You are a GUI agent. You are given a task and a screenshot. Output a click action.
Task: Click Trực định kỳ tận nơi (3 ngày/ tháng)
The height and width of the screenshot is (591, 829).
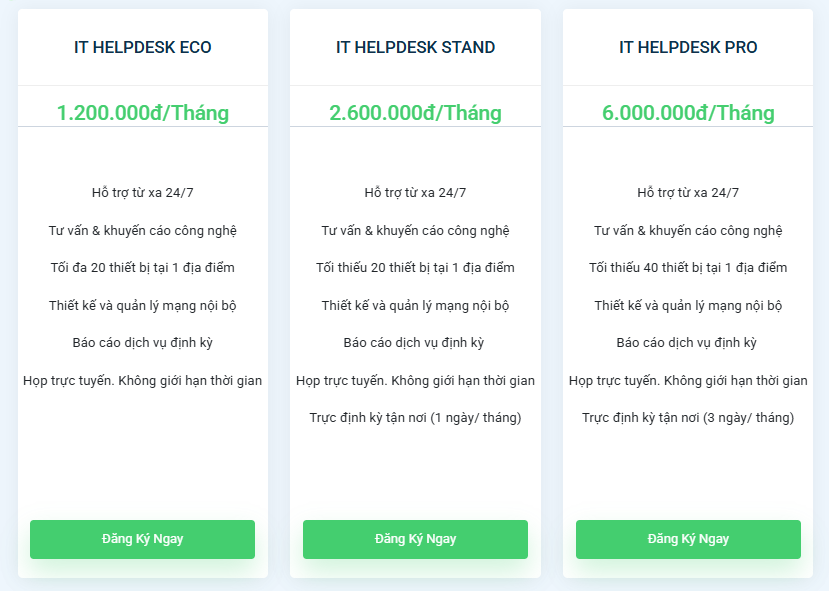tap(687, 417)
